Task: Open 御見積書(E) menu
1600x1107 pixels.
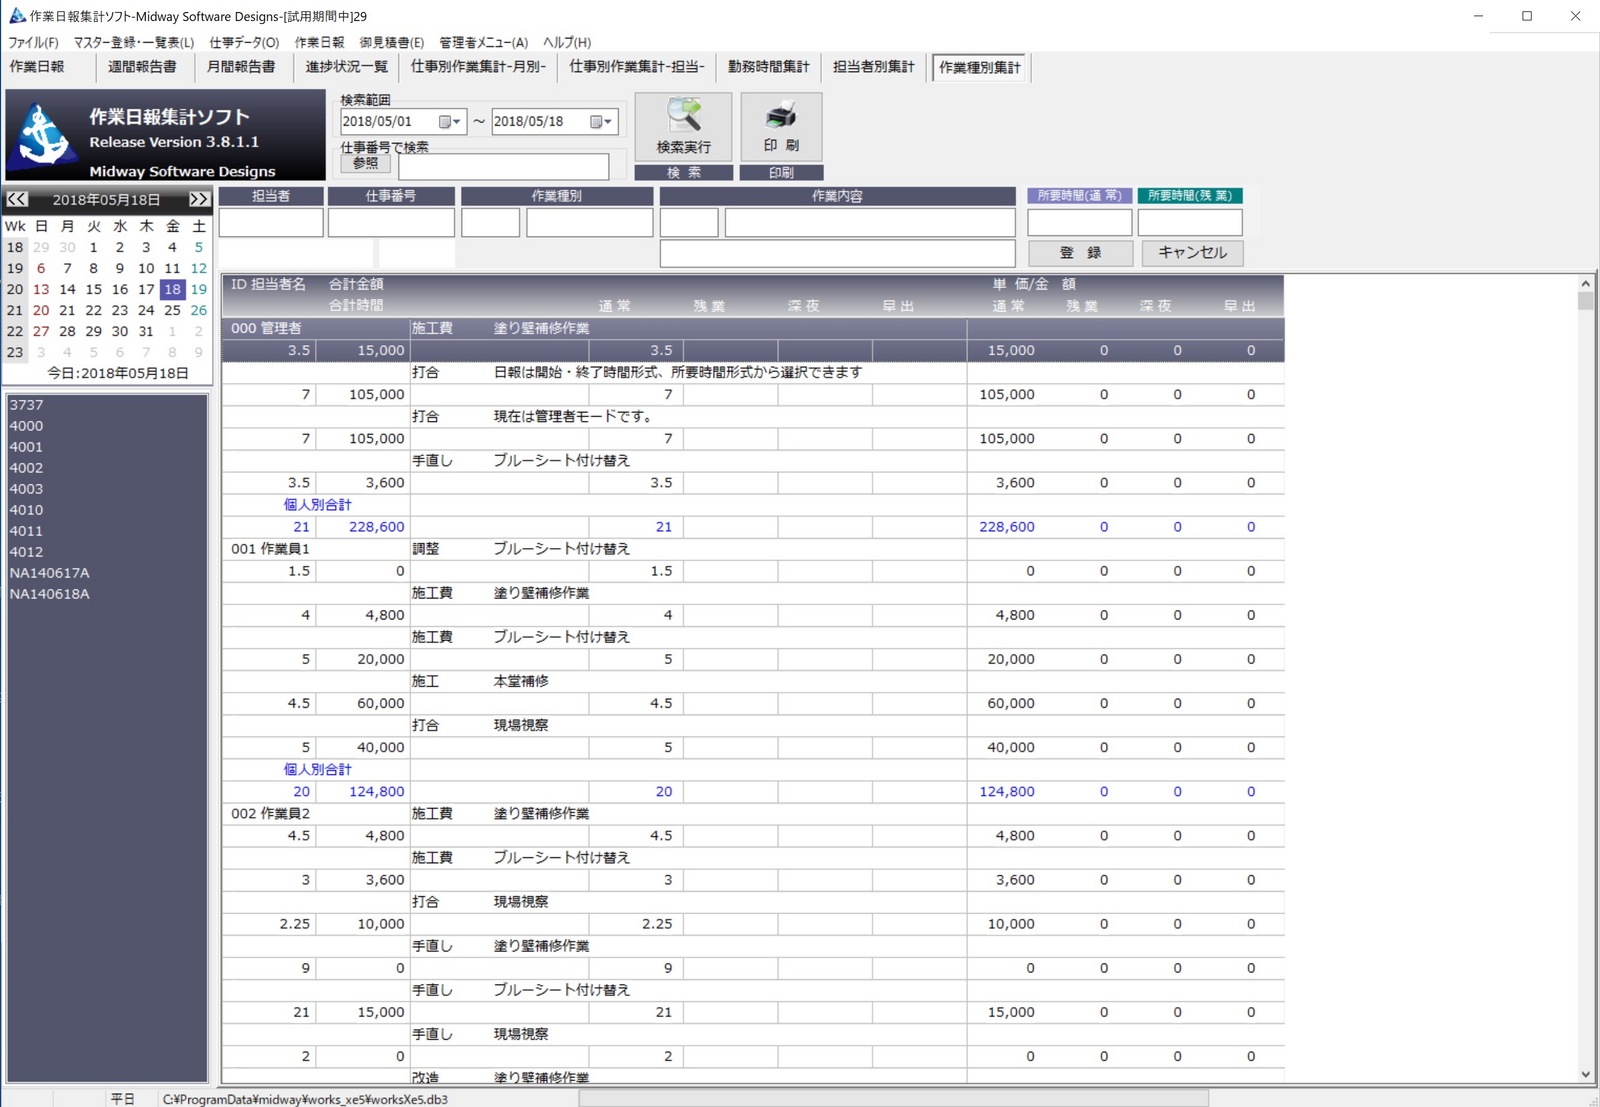Action: tap(391, 42)
